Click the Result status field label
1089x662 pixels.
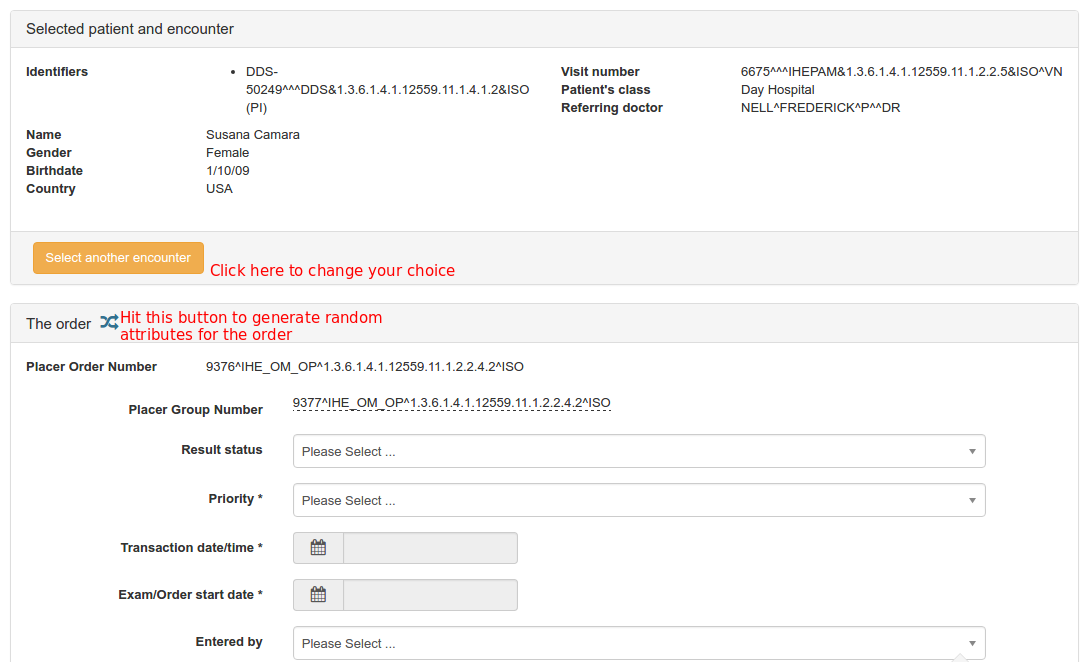pyautogui.click(x=222, y=450)
